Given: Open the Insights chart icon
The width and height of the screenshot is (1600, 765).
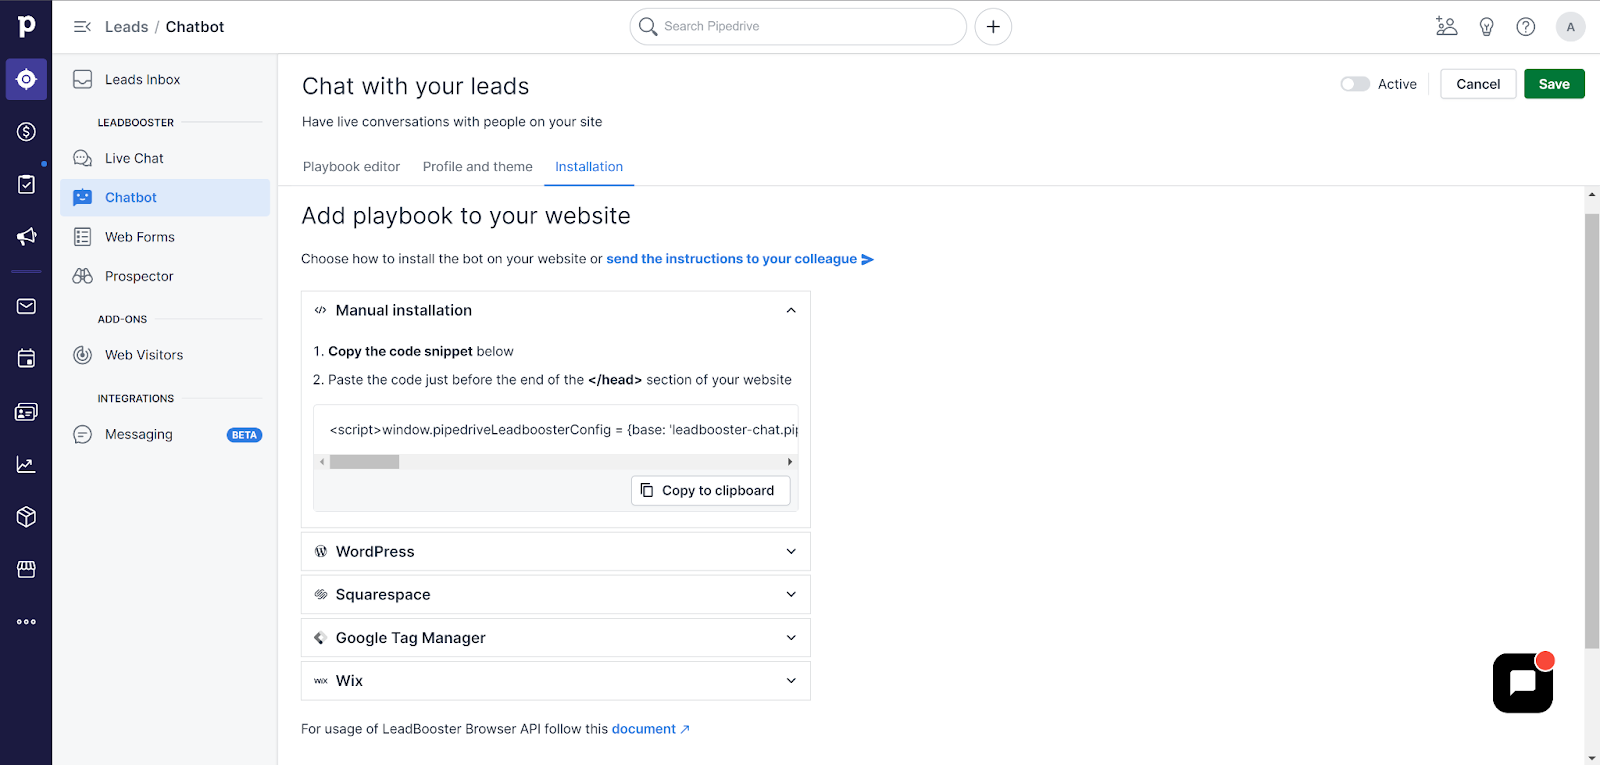Looking at the screenshot, I should coord(26,464).
